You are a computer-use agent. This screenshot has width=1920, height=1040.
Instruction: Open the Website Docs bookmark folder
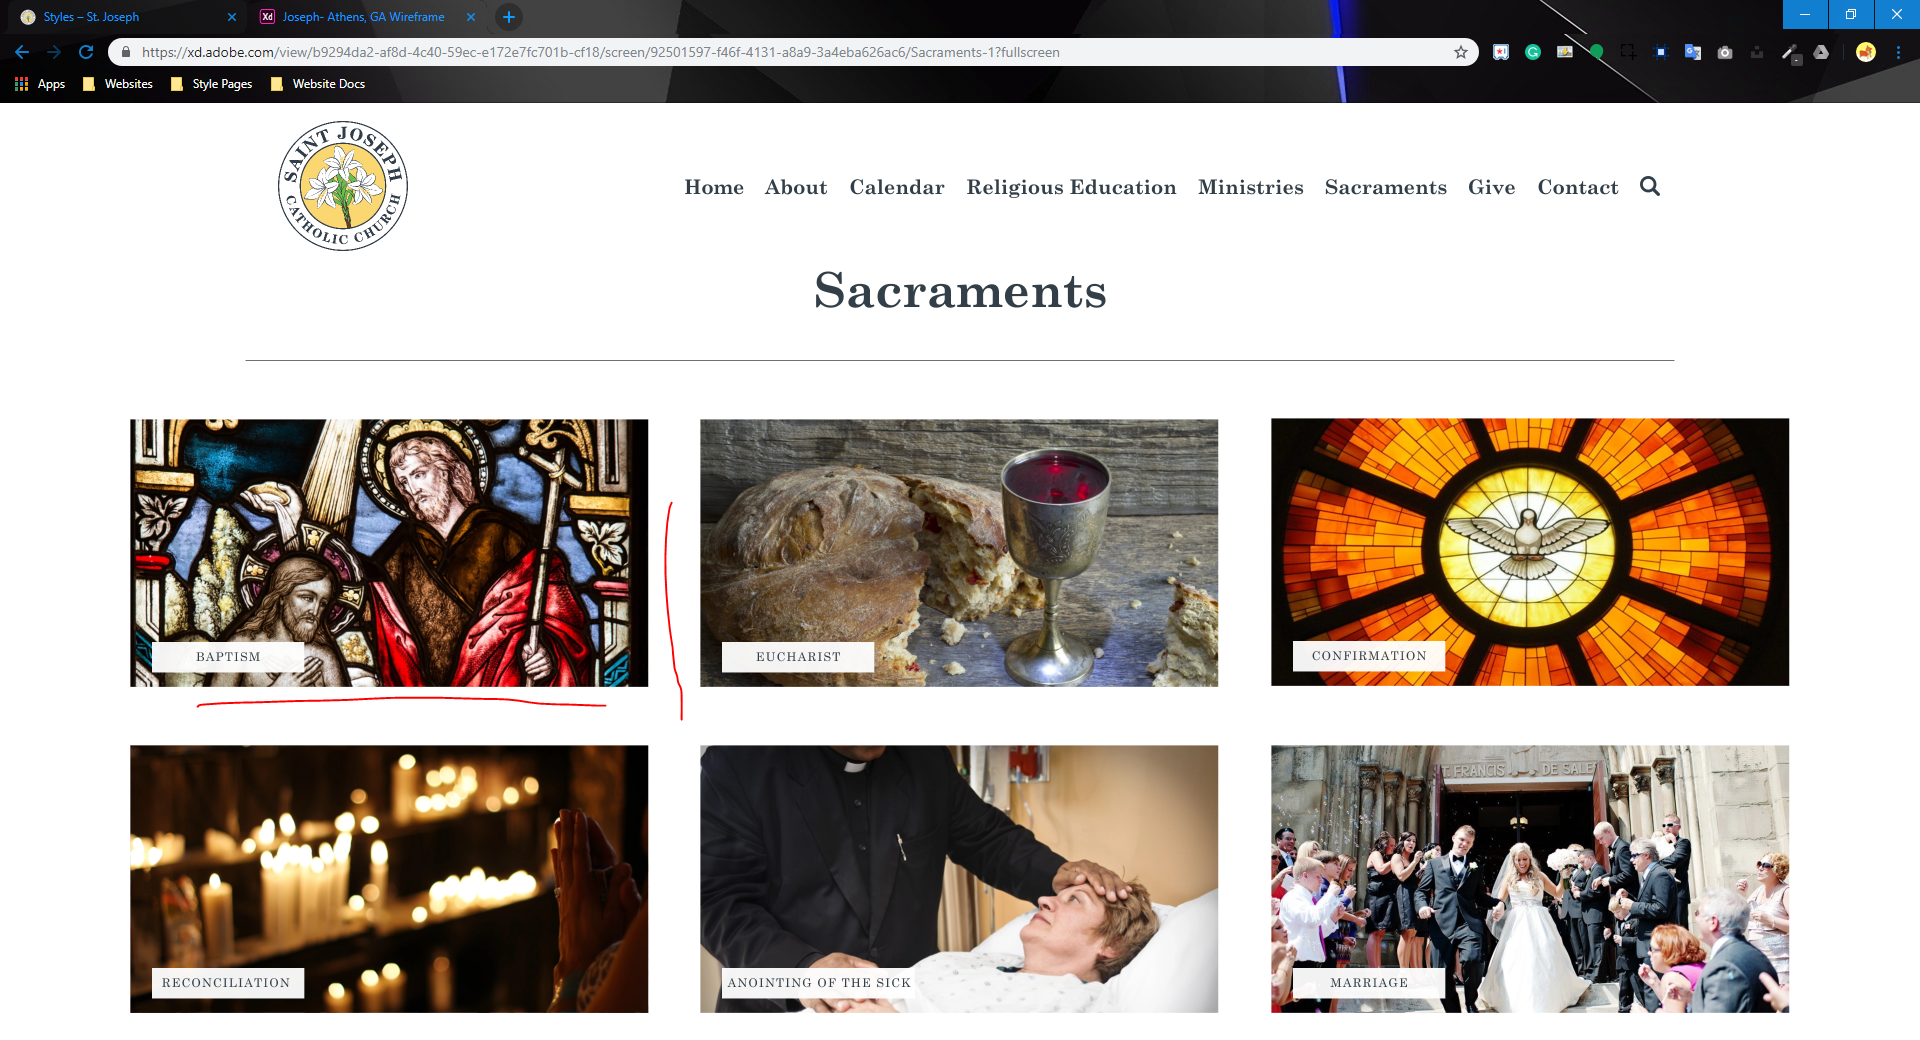317,84
